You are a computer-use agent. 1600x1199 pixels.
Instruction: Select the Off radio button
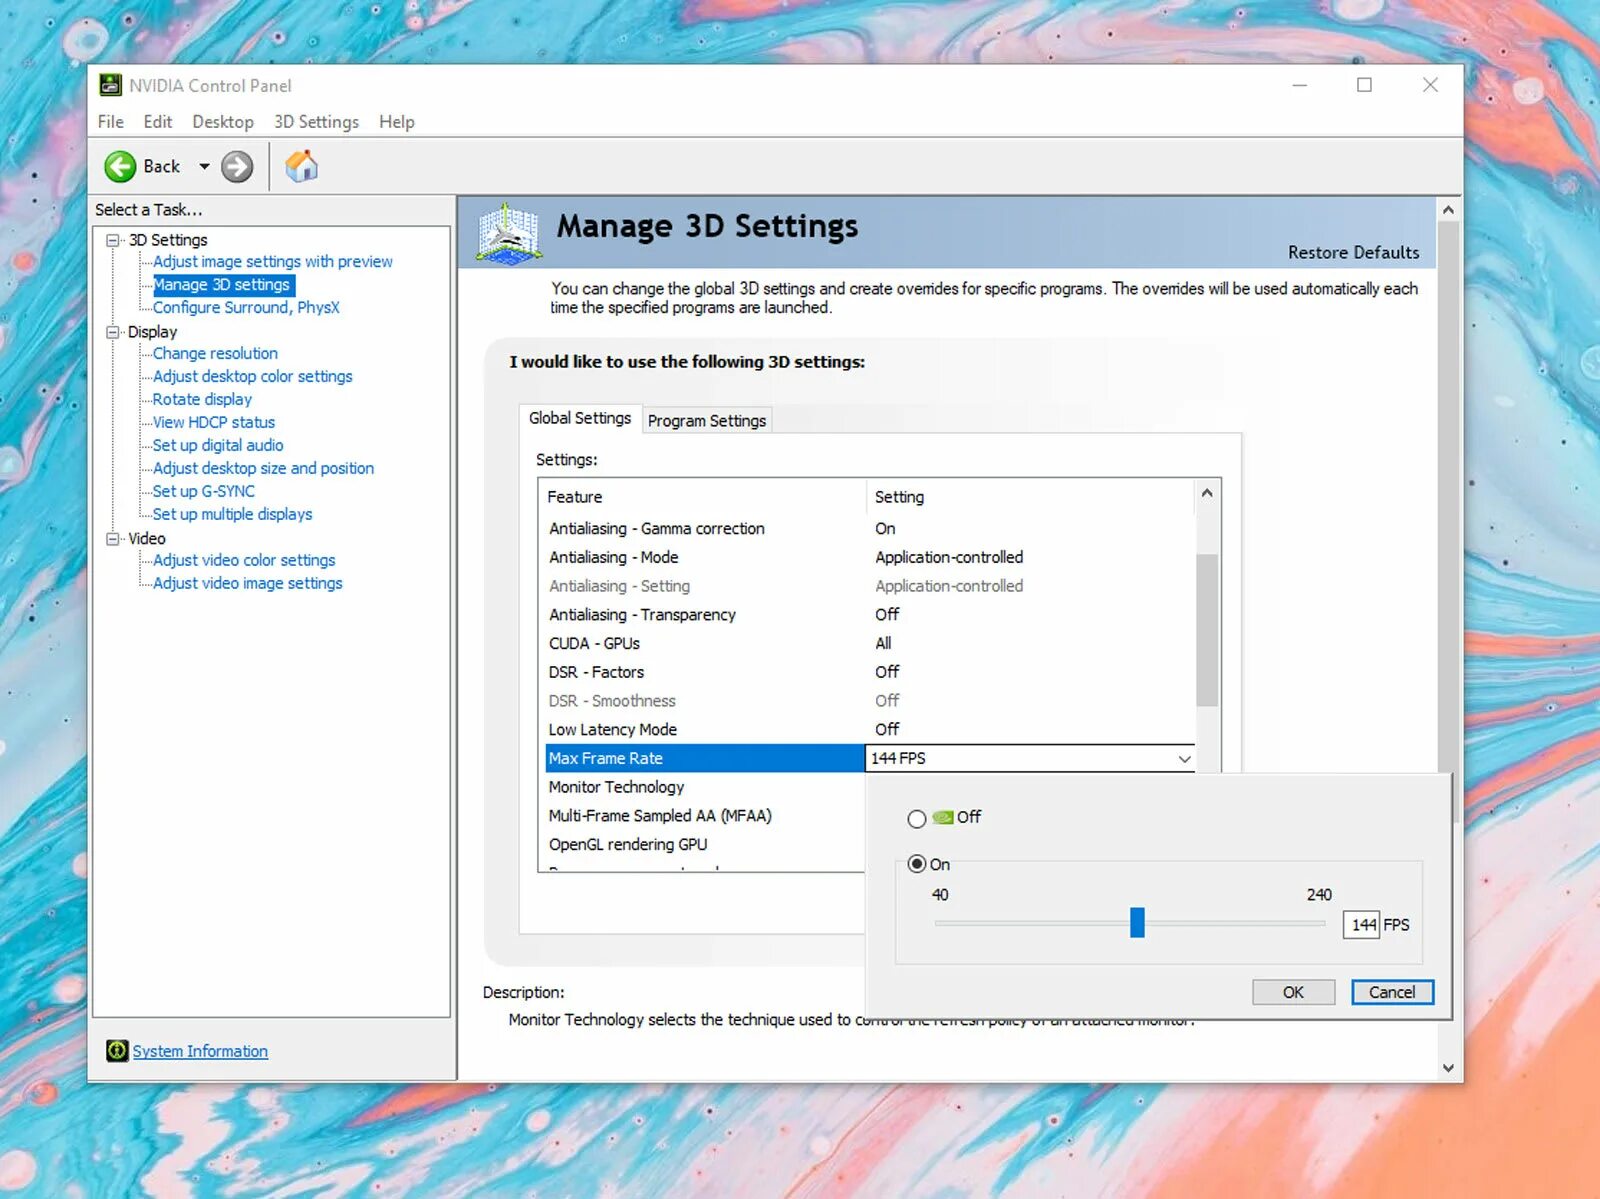[x=916, y=819]
